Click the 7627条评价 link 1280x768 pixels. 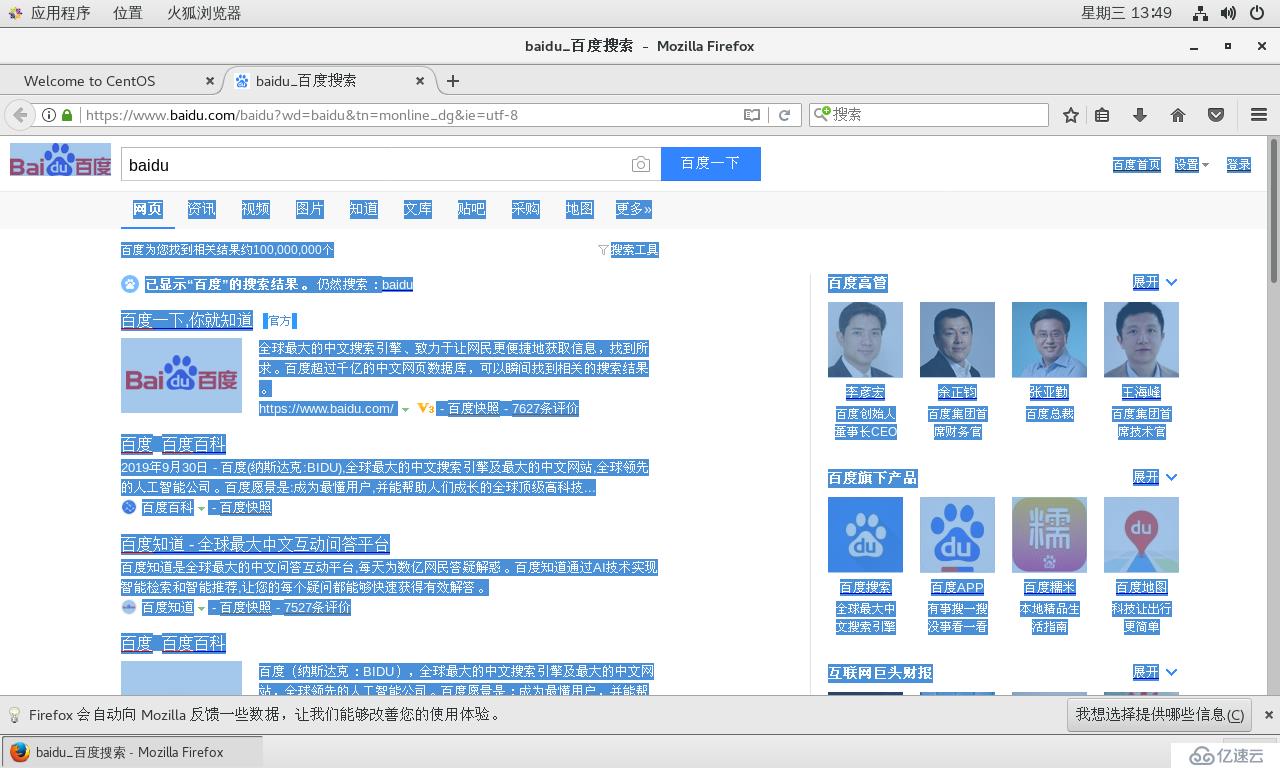pos(545,409)
